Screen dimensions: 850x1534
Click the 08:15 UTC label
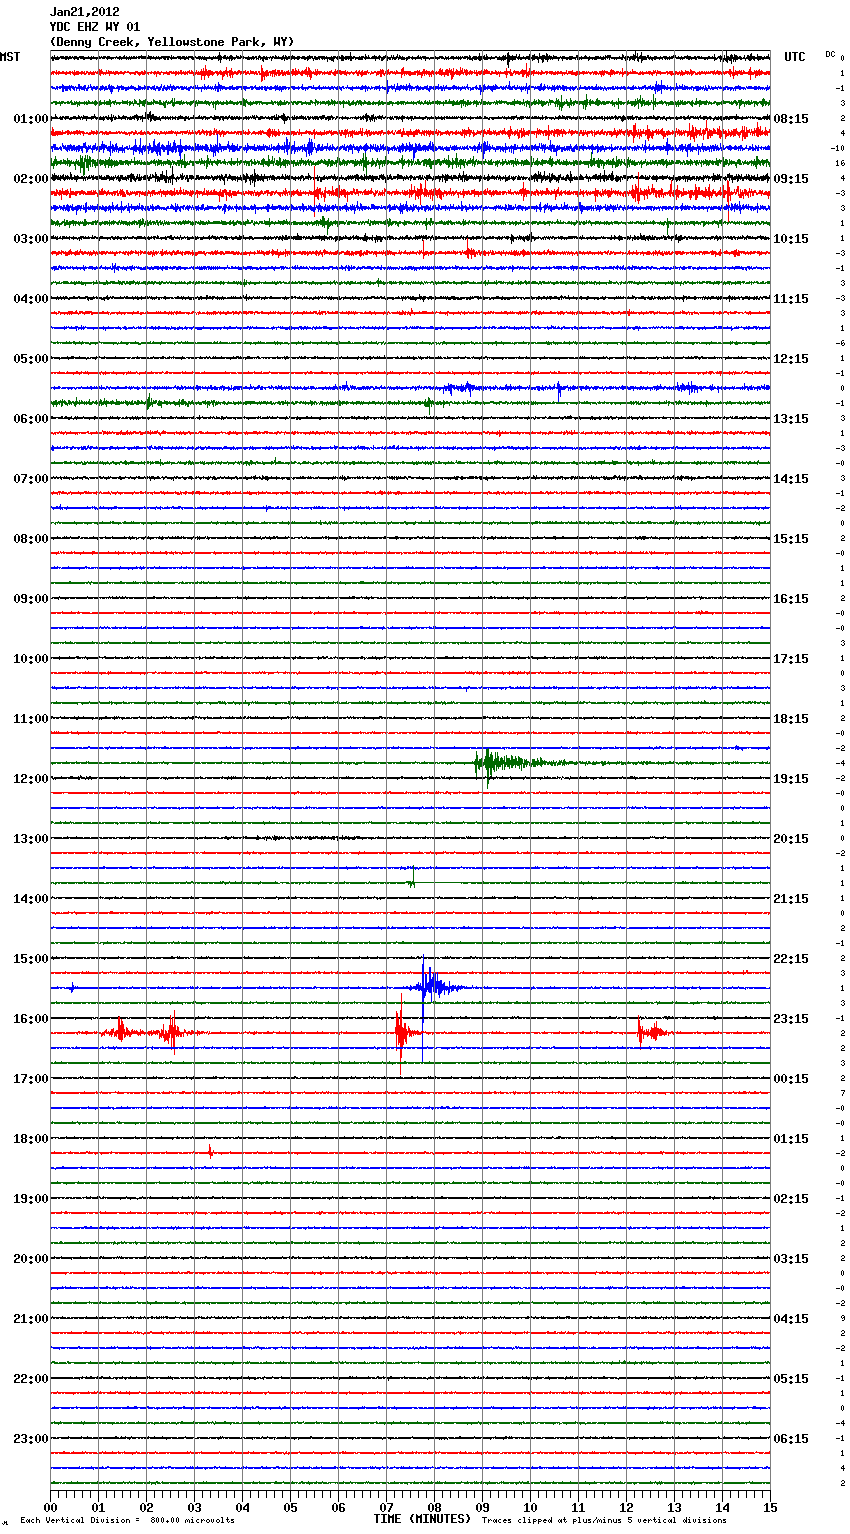click(x=791, y=119)
